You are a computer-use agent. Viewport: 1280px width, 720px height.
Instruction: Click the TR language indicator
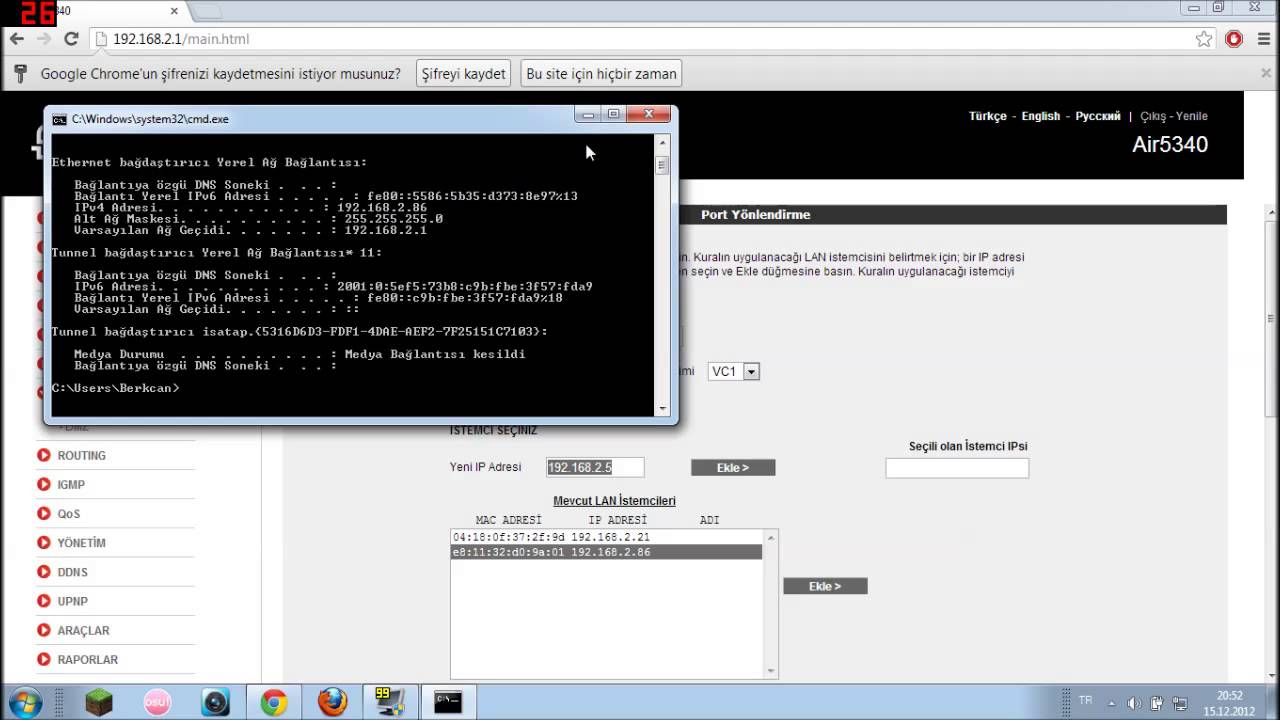(1085, 701)
